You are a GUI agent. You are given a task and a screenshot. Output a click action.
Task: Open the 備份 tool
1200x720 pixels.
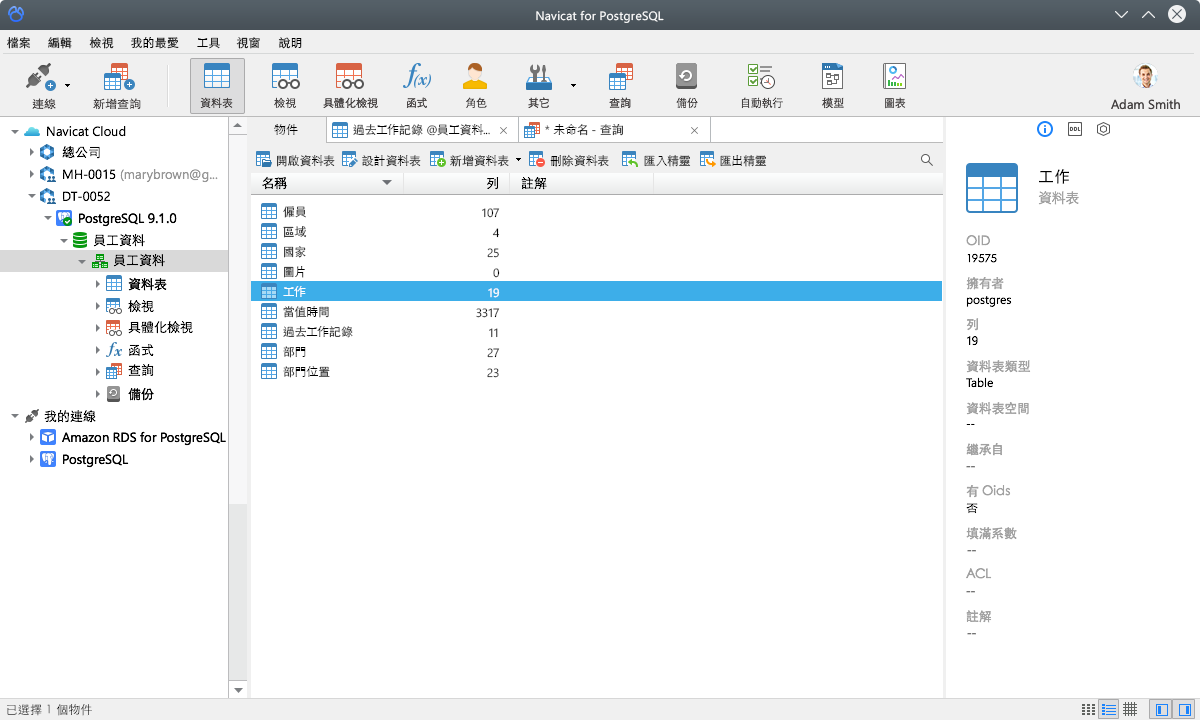click(686, 84)
